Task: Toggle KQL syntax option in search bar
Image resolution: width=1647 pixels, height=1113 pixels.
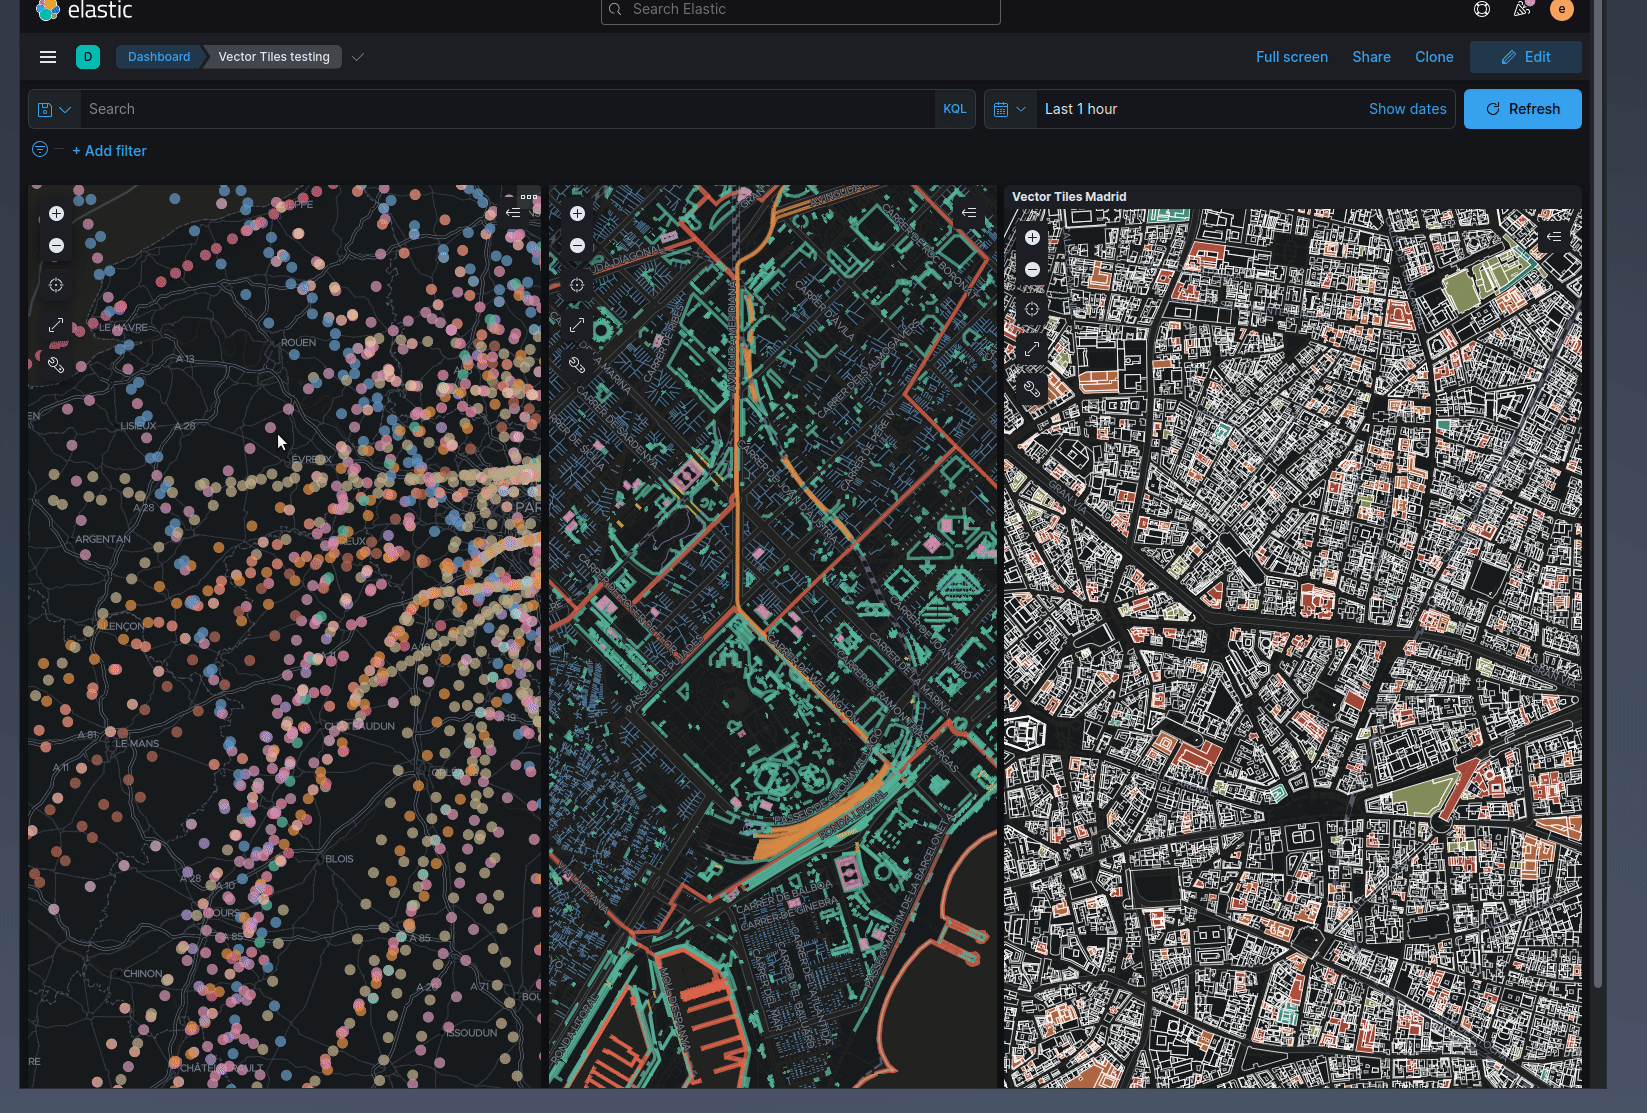Action: [954, 108]
